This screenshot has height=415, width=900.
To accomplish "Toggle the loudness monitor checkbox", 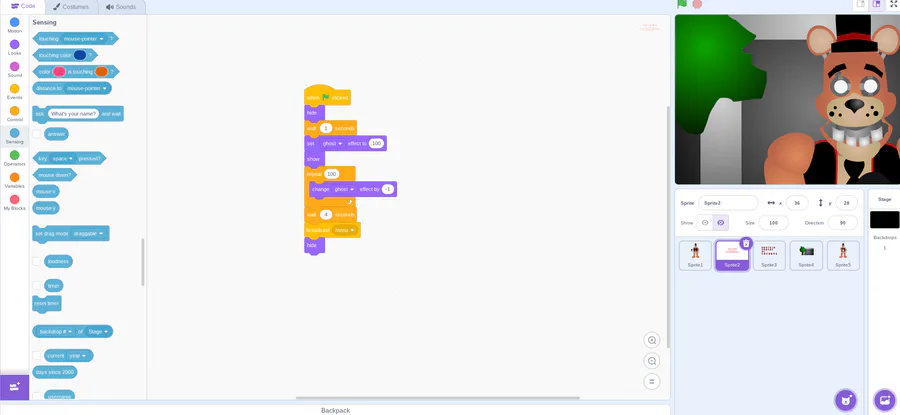I will coord(37,261).
